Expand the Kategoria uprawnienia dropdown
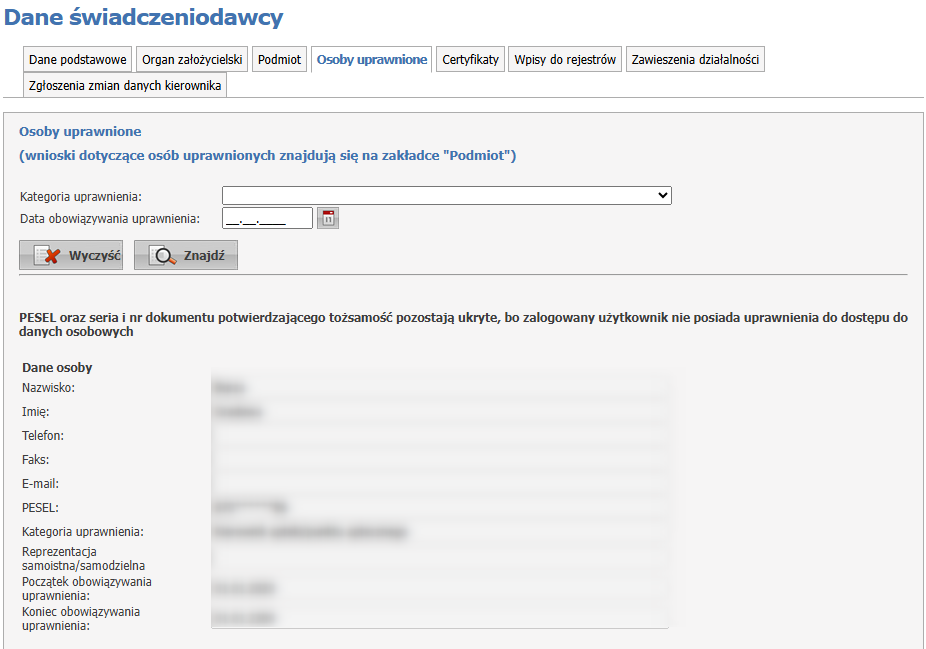Image resolution: width=926 pixels, height=649 pixels. pos(446,196)
